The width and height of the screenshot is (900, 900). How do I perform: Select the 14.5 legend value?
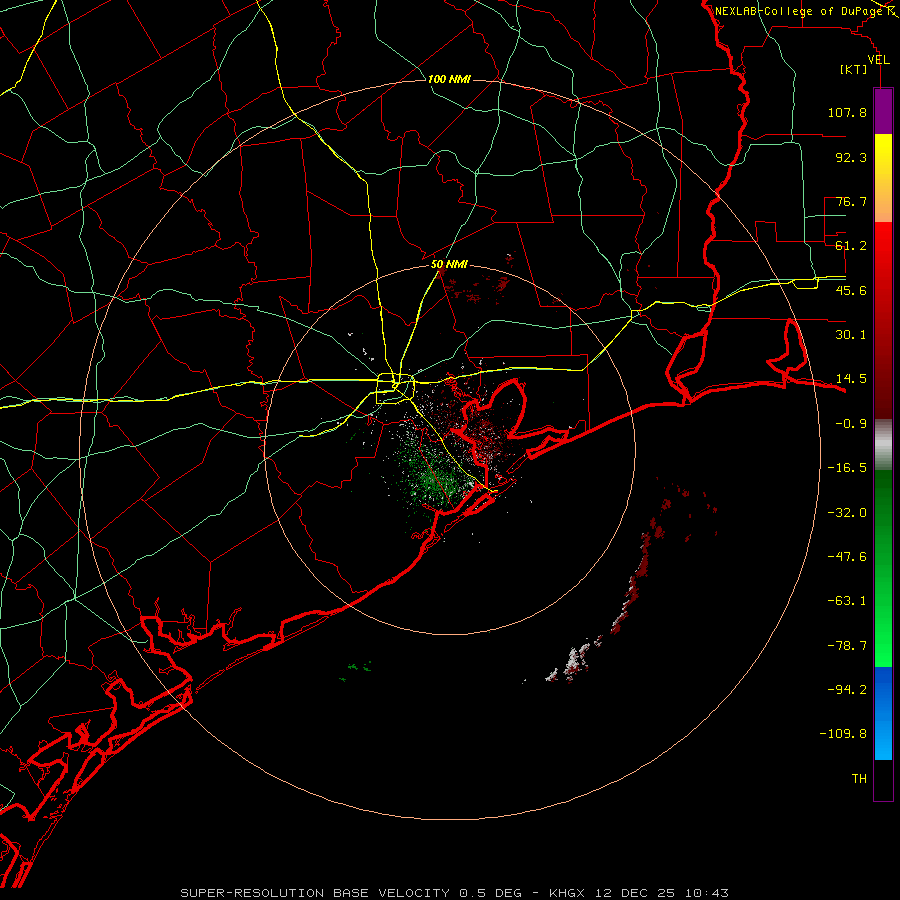pos(851,379)
